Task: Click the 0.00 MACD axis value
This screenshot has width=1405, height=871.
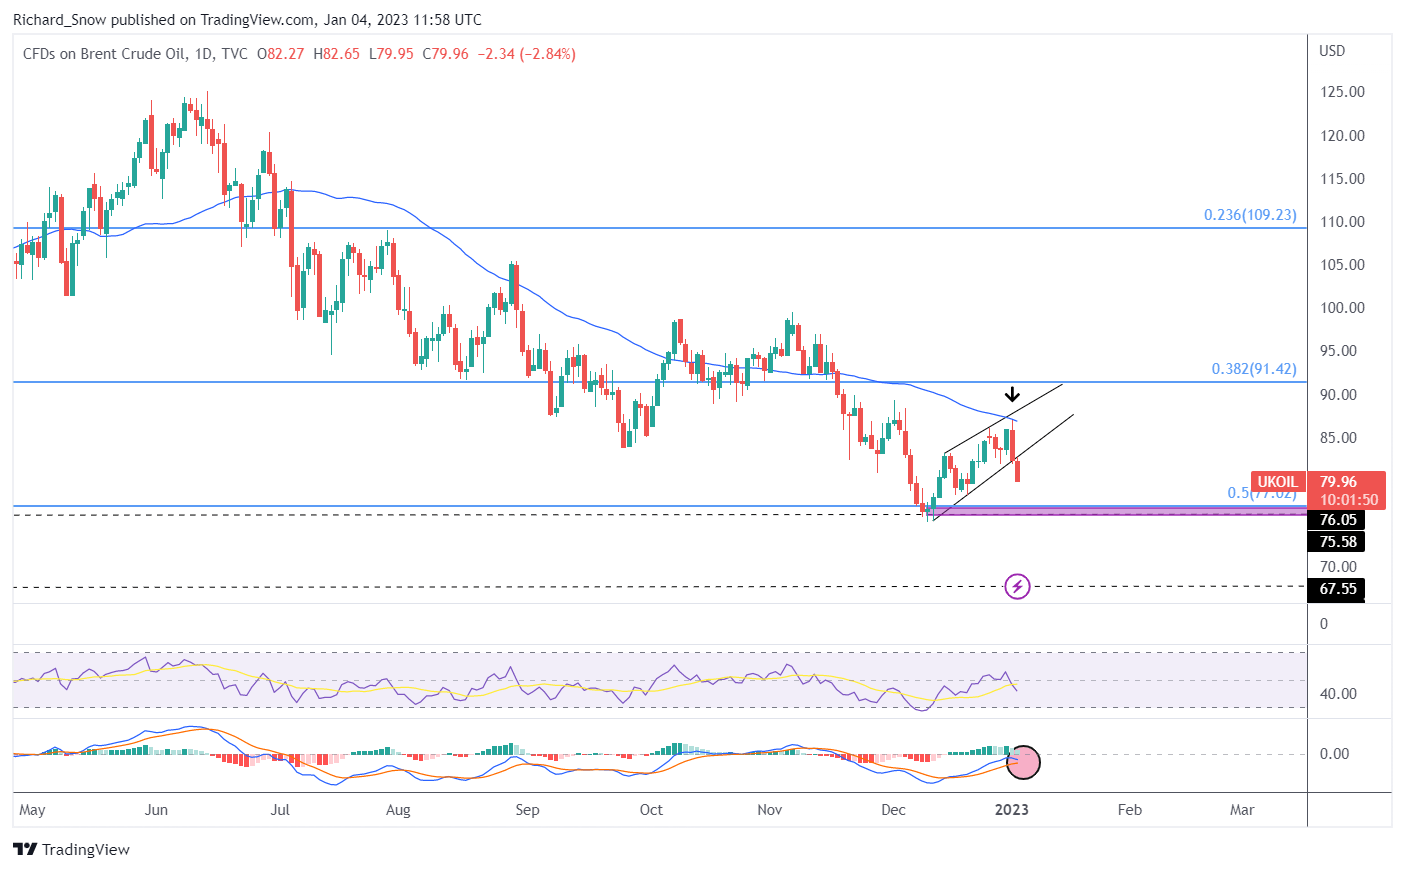Action: coord(1334,754)
